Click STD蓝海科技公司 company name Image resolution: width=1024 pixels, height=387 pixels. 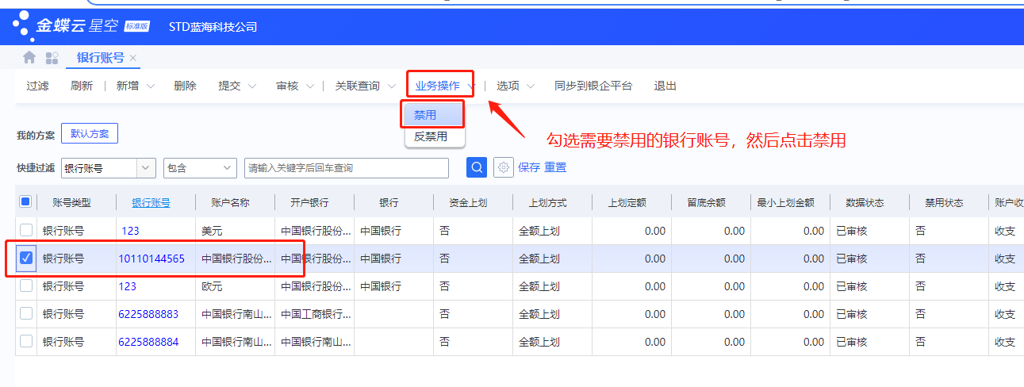point(213,27)
